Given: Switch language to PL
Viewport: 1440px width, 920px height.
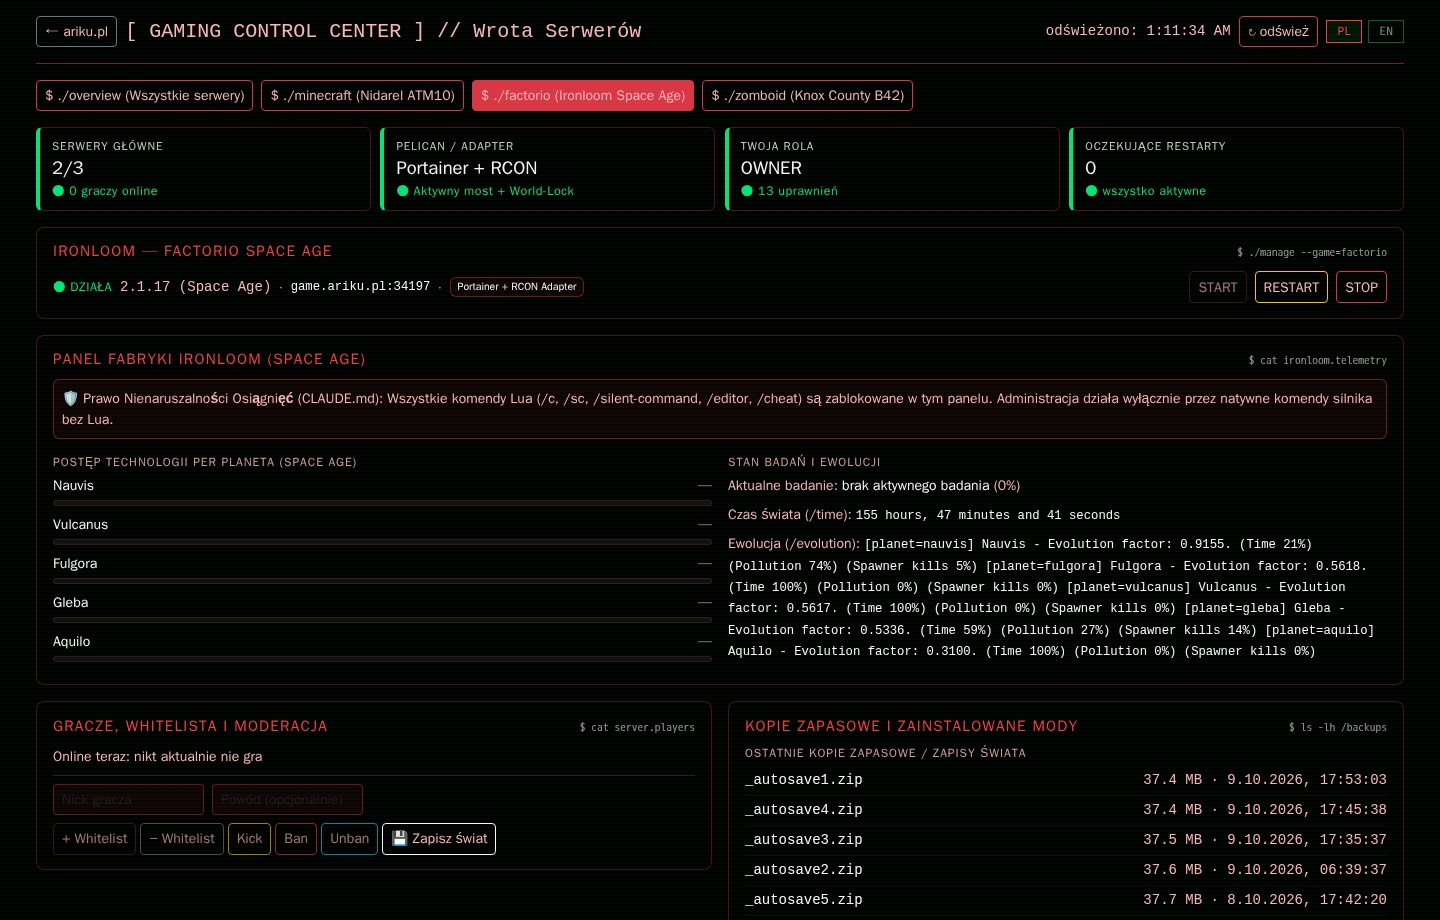Looking at the screenshot, I should [x=1344, y=31].
